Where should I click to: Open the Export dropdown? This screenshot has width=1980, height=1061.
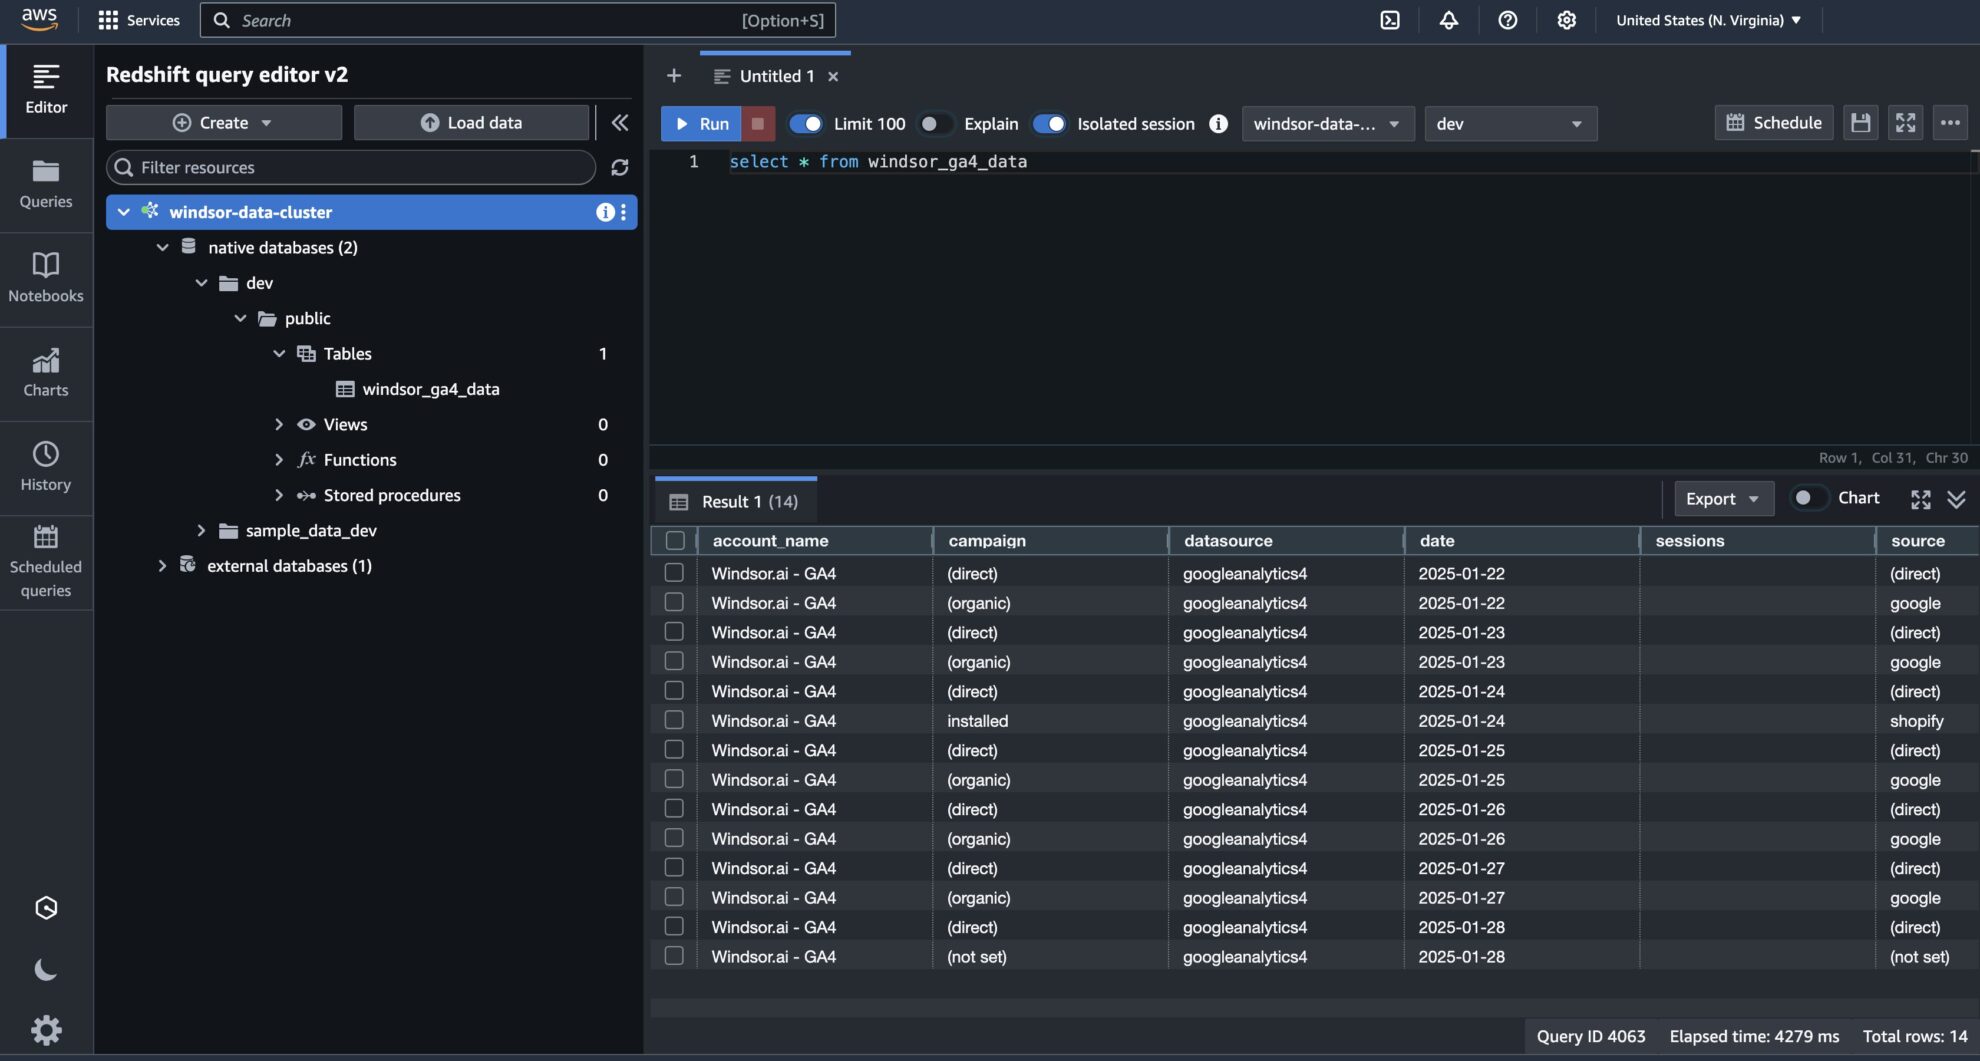click(x=1724, y=499)
